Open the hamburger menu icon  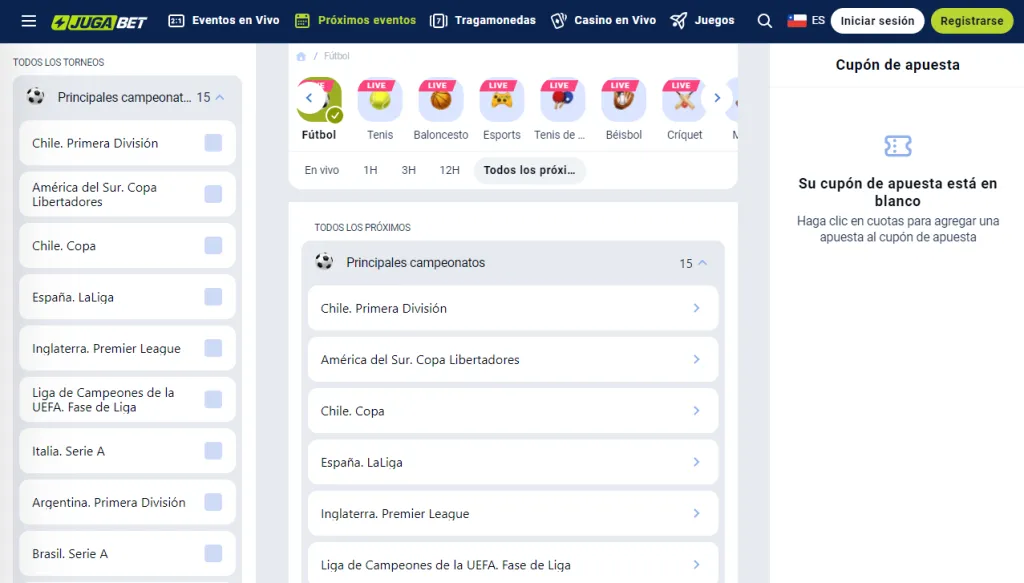click(28, 21)
